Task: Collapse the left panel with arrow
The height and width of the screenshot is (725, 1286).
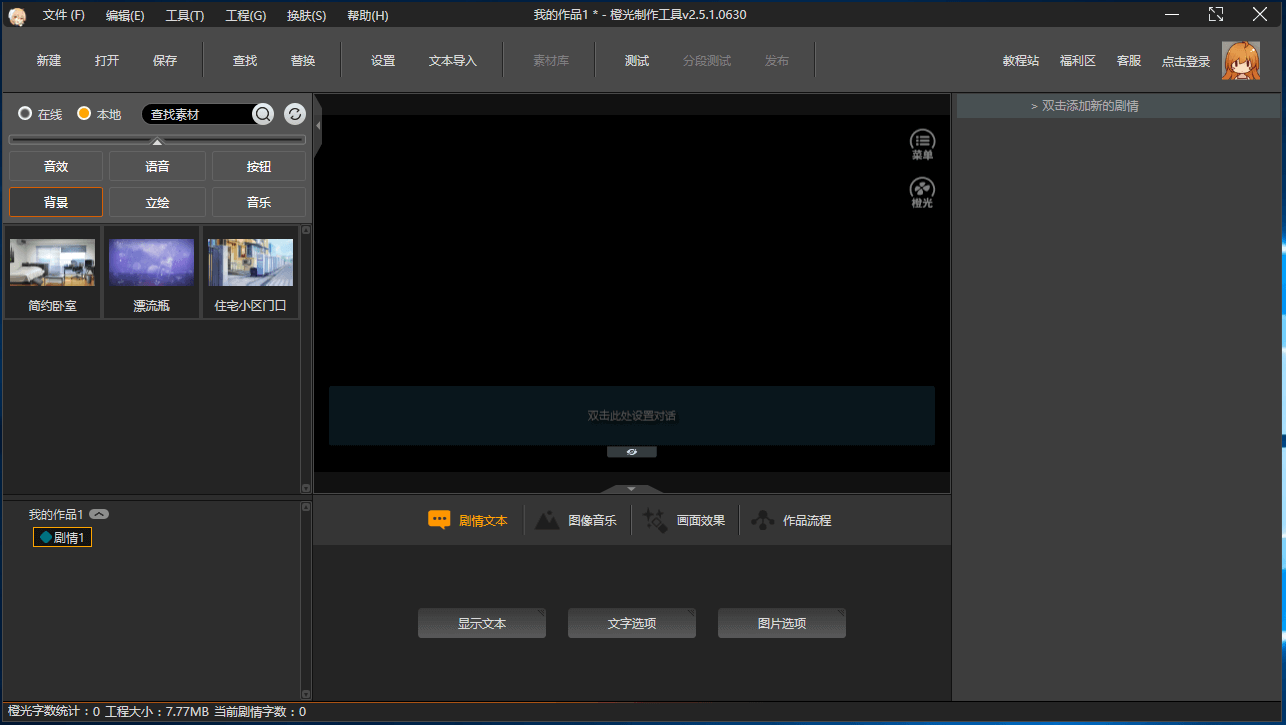Action: click(318, 126)
